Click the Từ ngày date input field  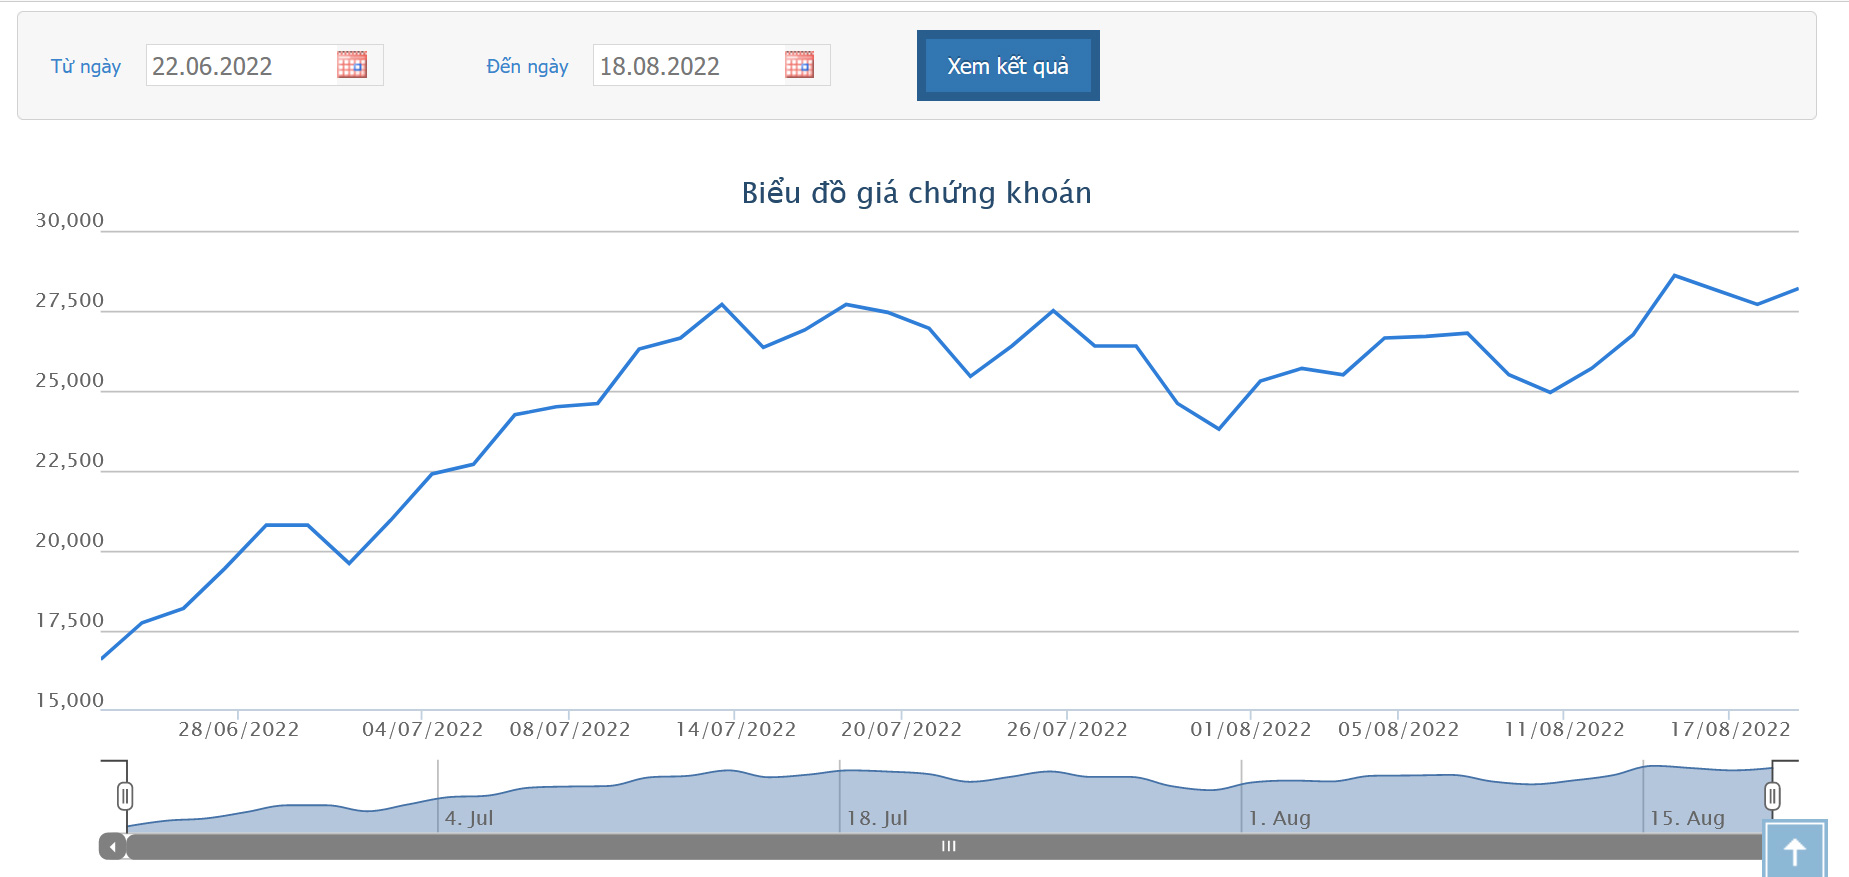(x=264, y=65)
